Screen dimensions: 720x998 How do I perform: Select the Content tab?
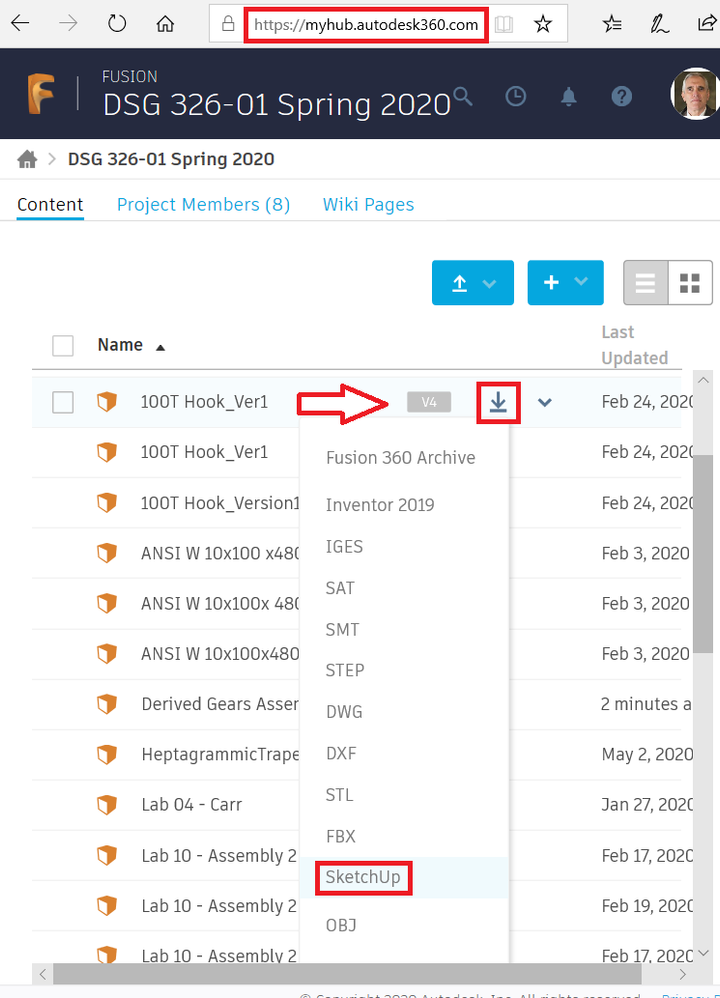click(50, 204)
